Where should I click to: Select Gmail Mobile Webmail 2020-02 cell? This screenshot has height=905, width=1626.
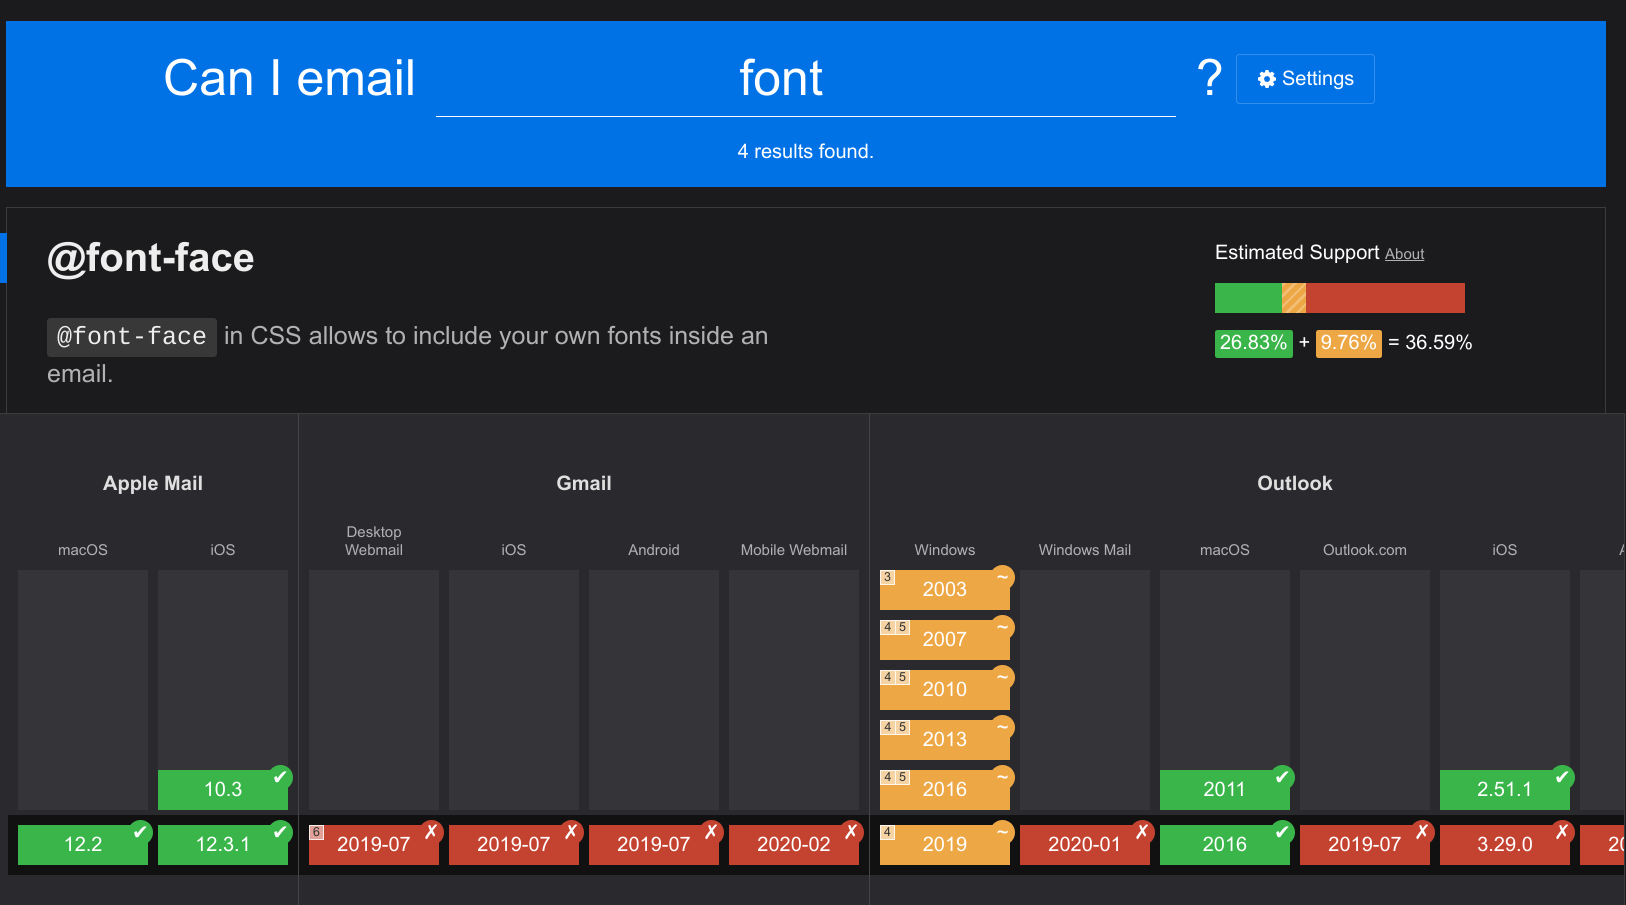(794, 844)
